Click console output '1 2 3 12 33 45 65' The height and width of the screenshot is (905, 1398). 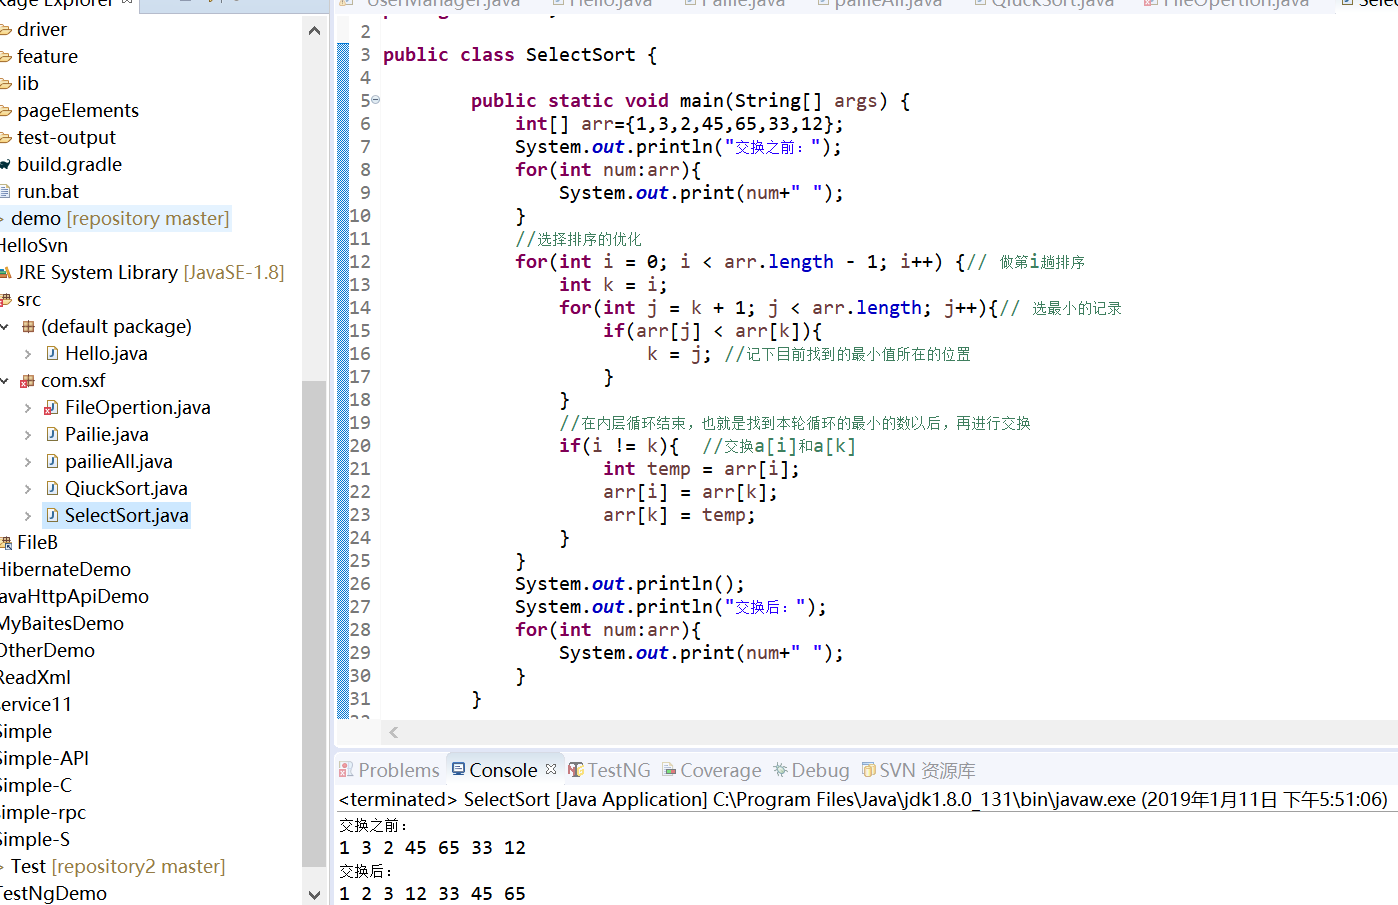click(x=432, y=893)
